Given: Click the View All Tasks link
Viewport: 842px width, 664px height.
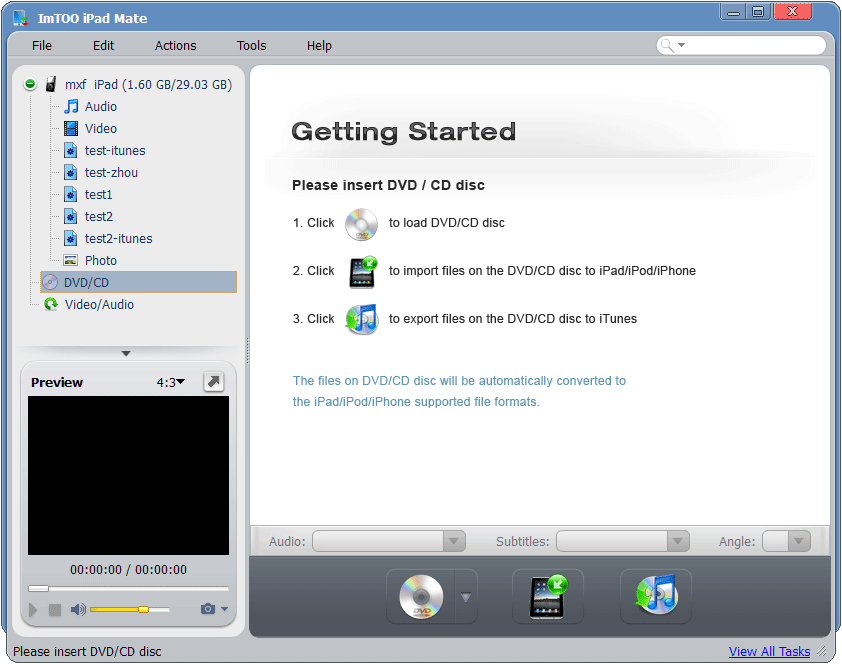Looking at the screenshot, I should coord(769,652).
